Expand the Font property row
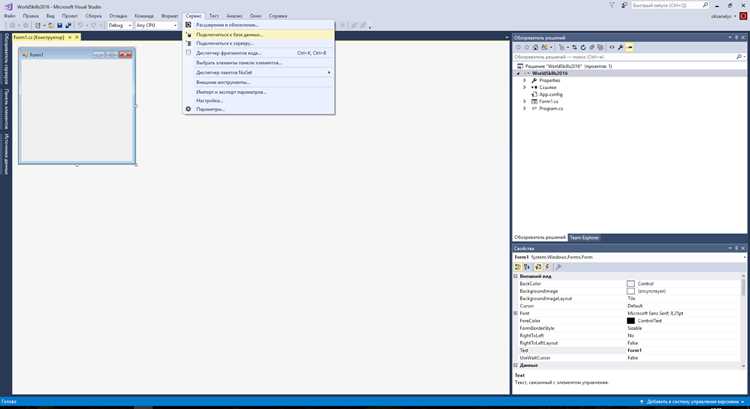The height and width of the screenshot is (409, 750). click(x=516, y=313)
